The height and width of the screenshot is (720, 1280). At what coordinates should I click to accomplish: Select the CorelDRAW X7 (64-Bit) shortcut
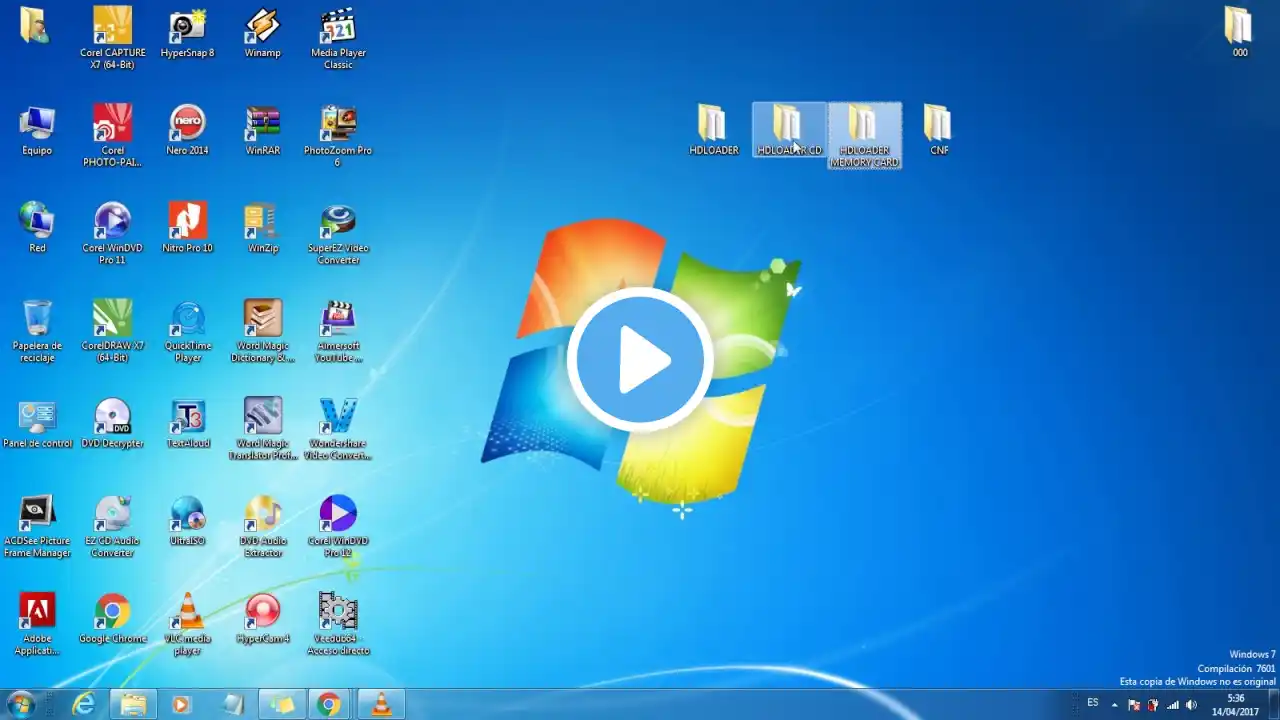click(112, 331)
